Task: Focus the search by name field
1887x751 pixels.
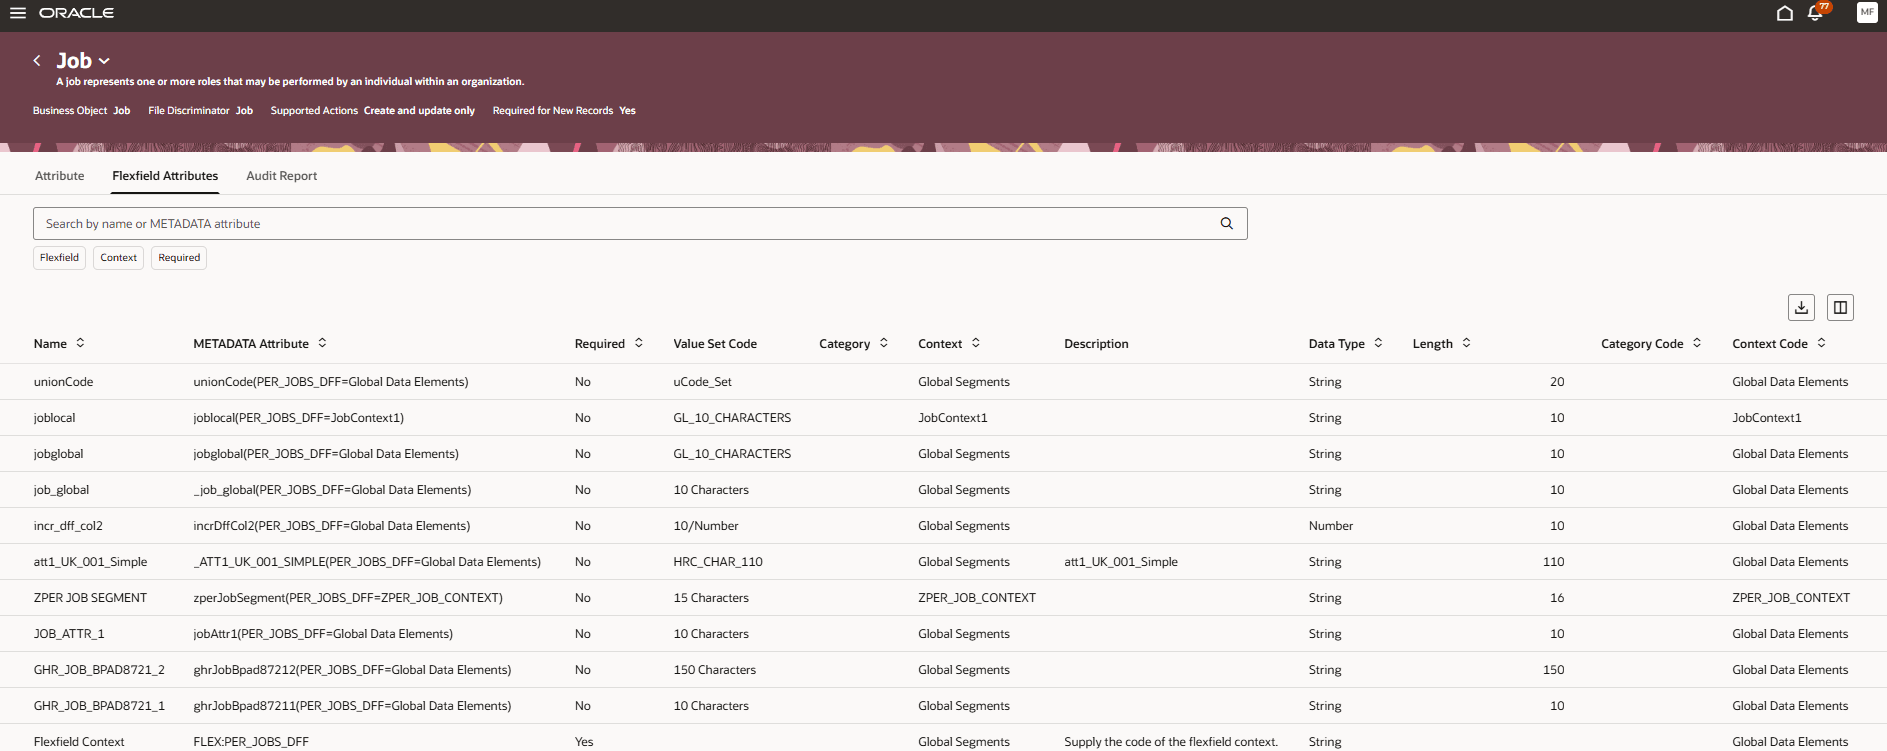Action: pos(640,223)
